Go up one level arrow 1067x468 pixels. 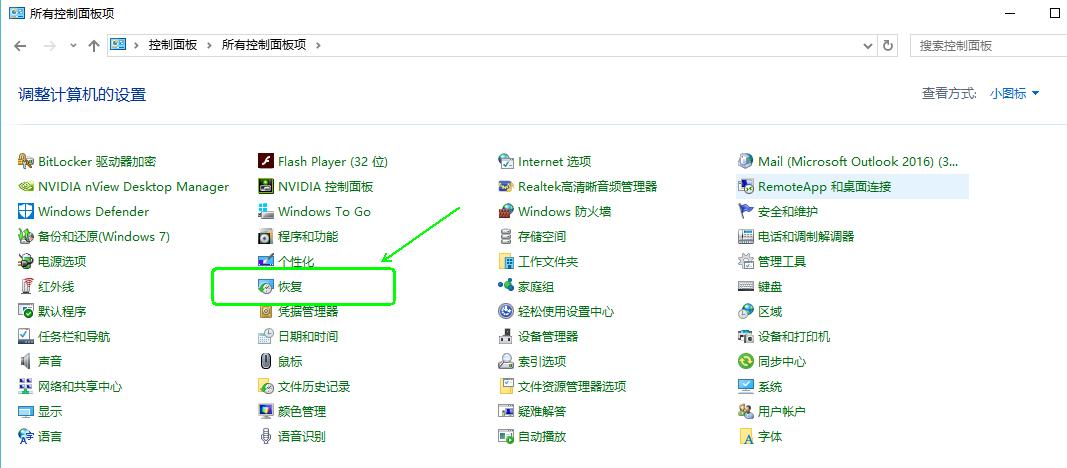pos(94,46)
